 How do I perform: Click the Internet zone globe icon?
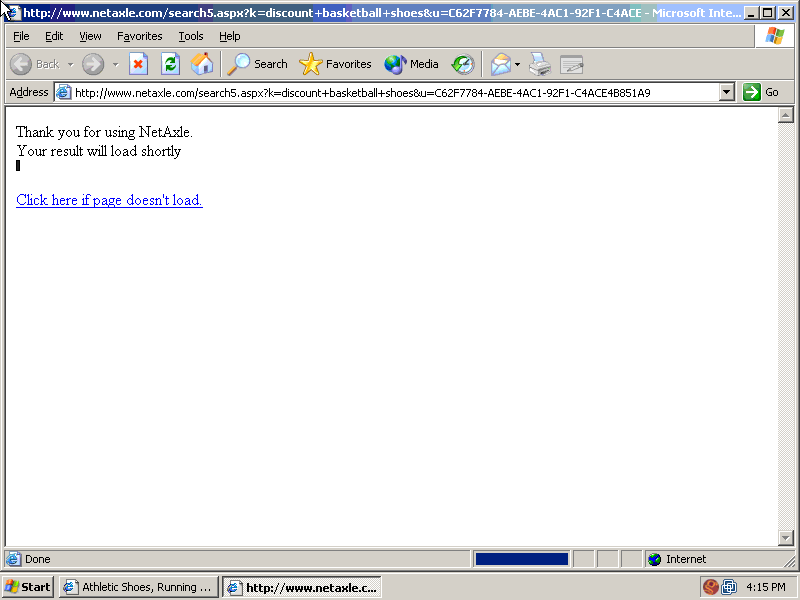(654, 559)
